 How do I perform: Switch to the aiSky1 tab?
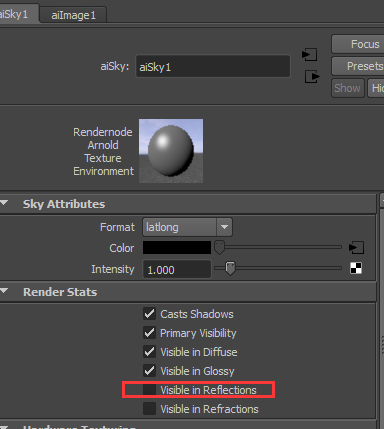18,14
